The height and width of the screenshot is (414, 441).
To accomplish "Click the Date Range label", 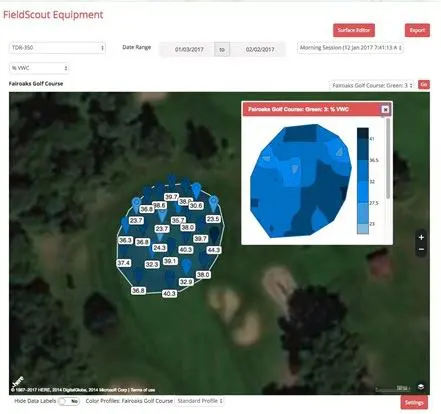I will tap(137, 47).
